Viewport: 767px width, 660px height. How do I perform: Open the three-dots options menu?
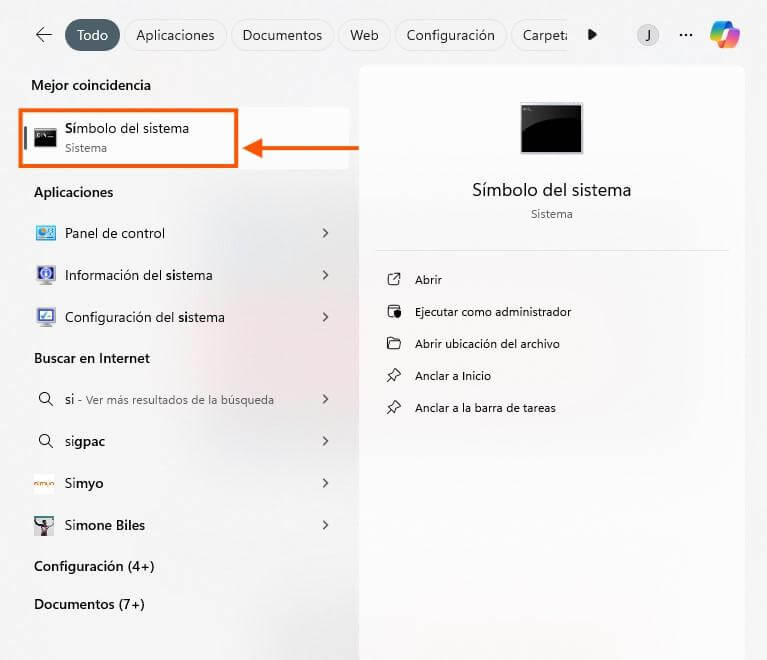point(686,35)
